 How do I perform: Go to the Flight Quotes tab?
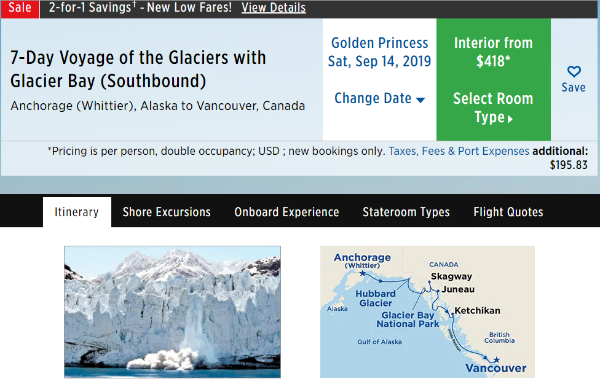[x=508, y=212]
